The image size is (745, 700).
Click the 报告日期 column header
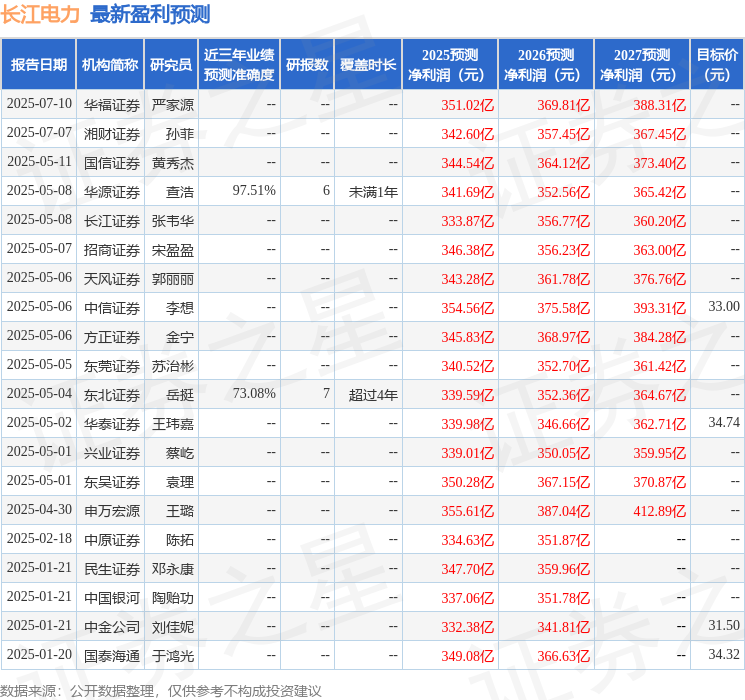click(38, 65)
